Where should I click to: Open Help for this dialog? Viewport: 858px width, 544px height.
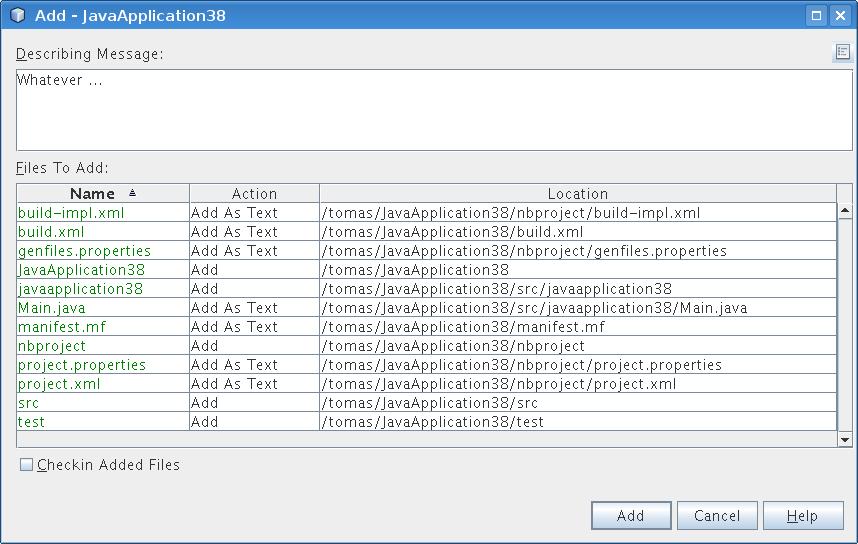[x=802, y=516]
